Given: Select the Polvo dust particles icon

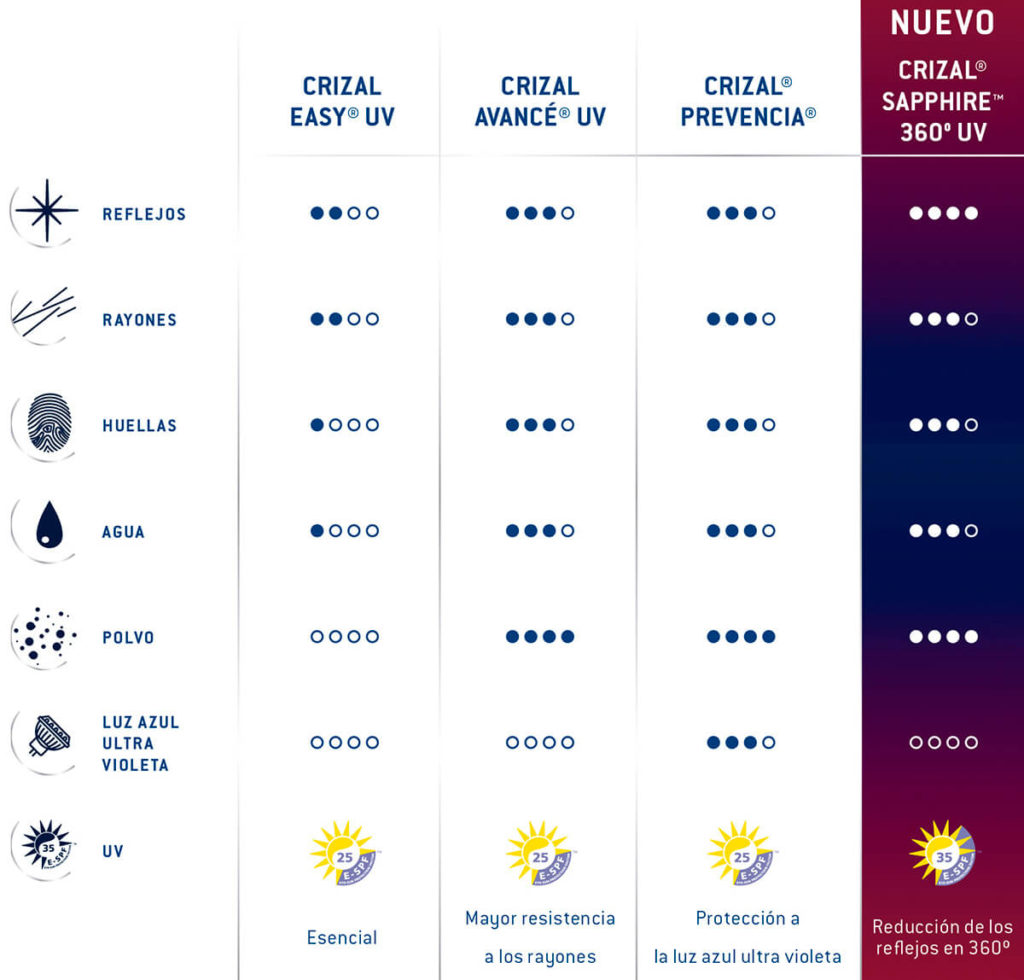Looking at the screenshot, I should (x=44, y=635).
